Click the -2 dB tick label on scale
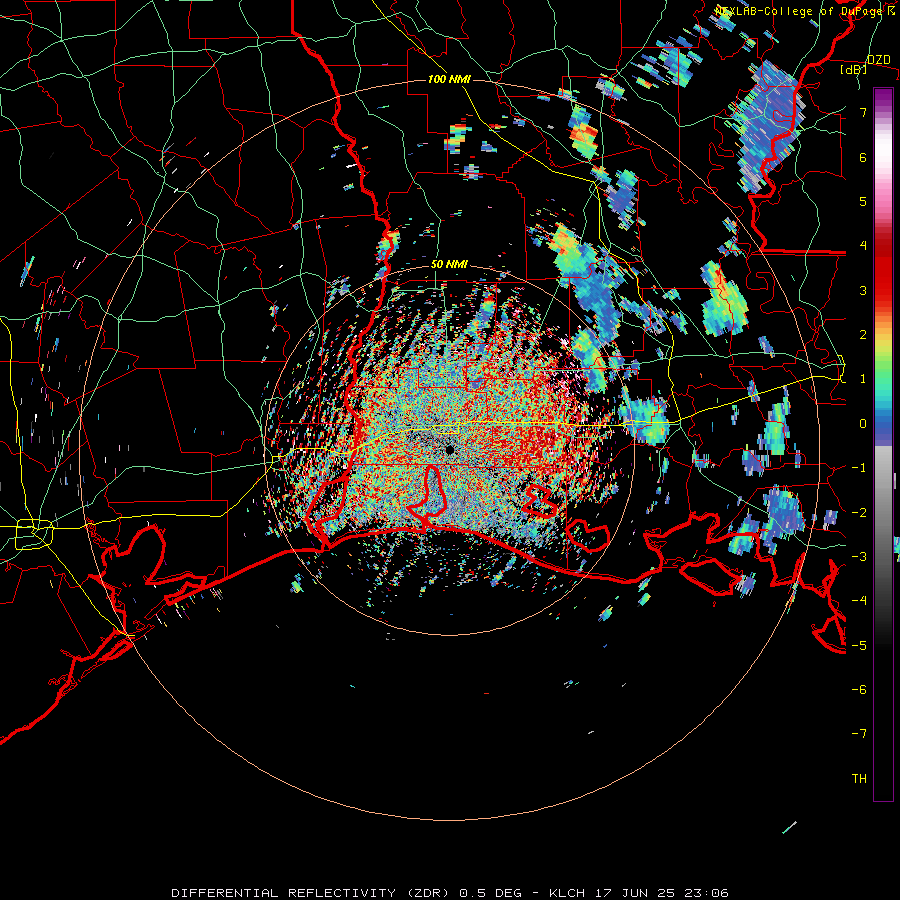The height and width of the screenshot is (900, 900). (x=859, y=512)
